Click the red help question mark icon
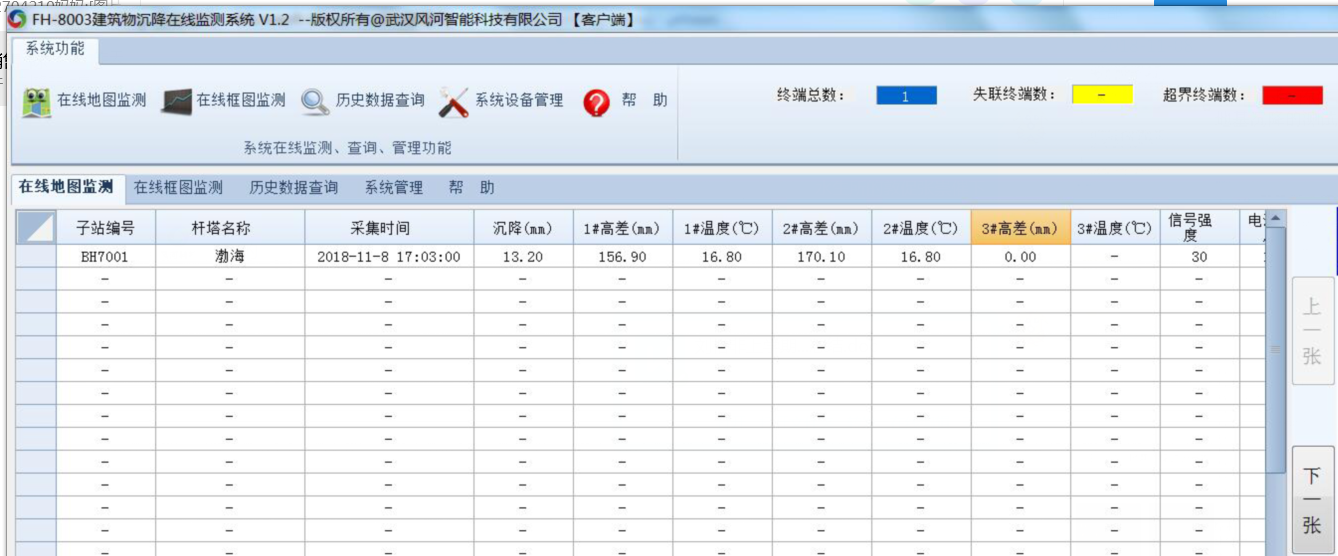The image size is (1338, 556). (597, 102)
